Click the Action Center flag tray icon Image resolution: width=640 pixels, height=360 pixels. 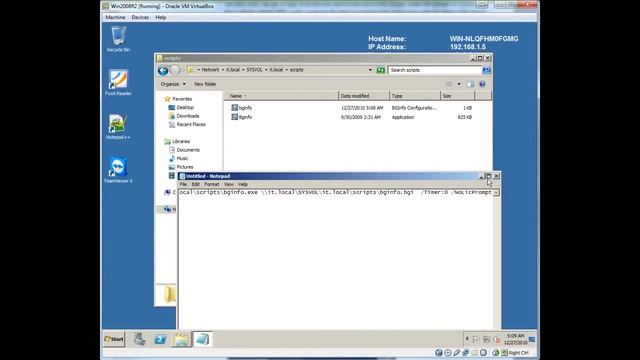coord(476,339)
